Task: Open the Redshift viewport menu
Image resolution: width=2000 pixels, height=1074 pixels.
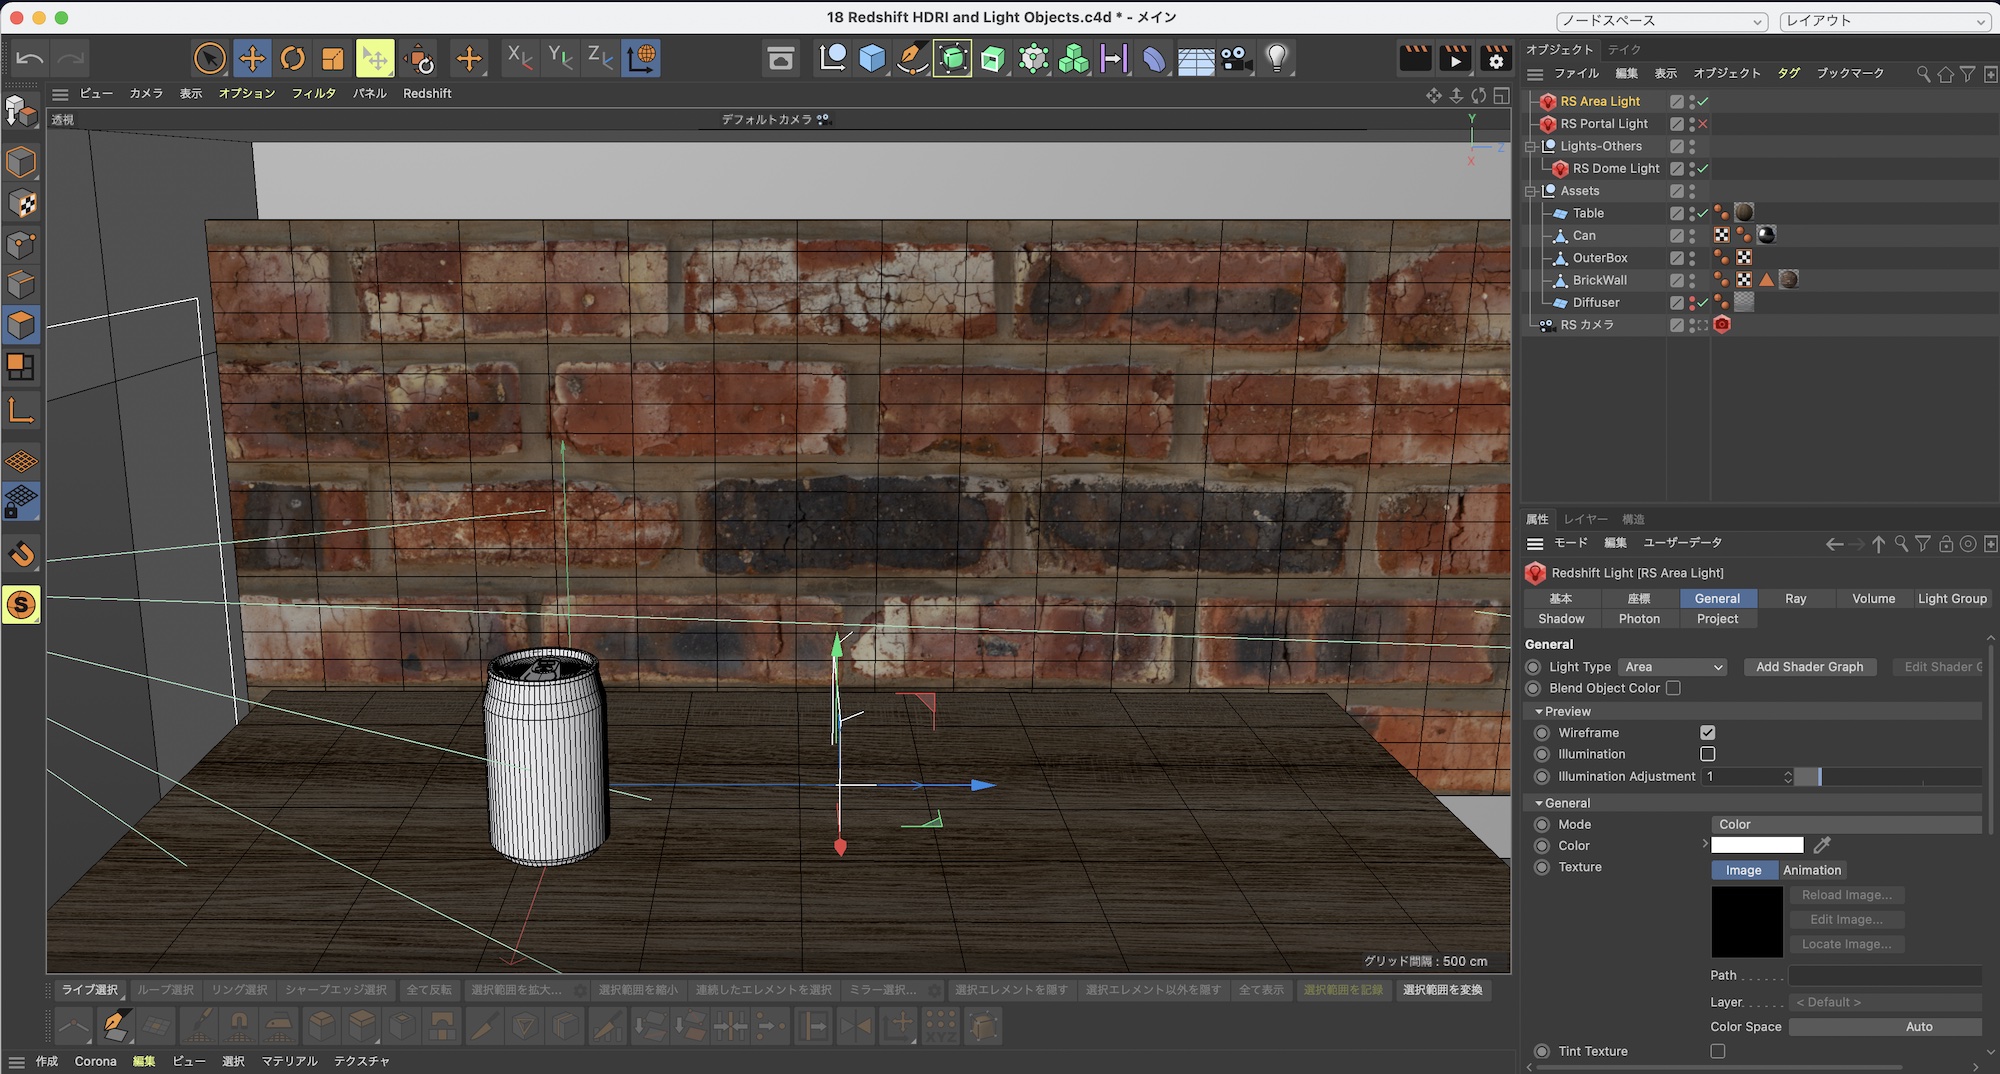Action: 427,93
